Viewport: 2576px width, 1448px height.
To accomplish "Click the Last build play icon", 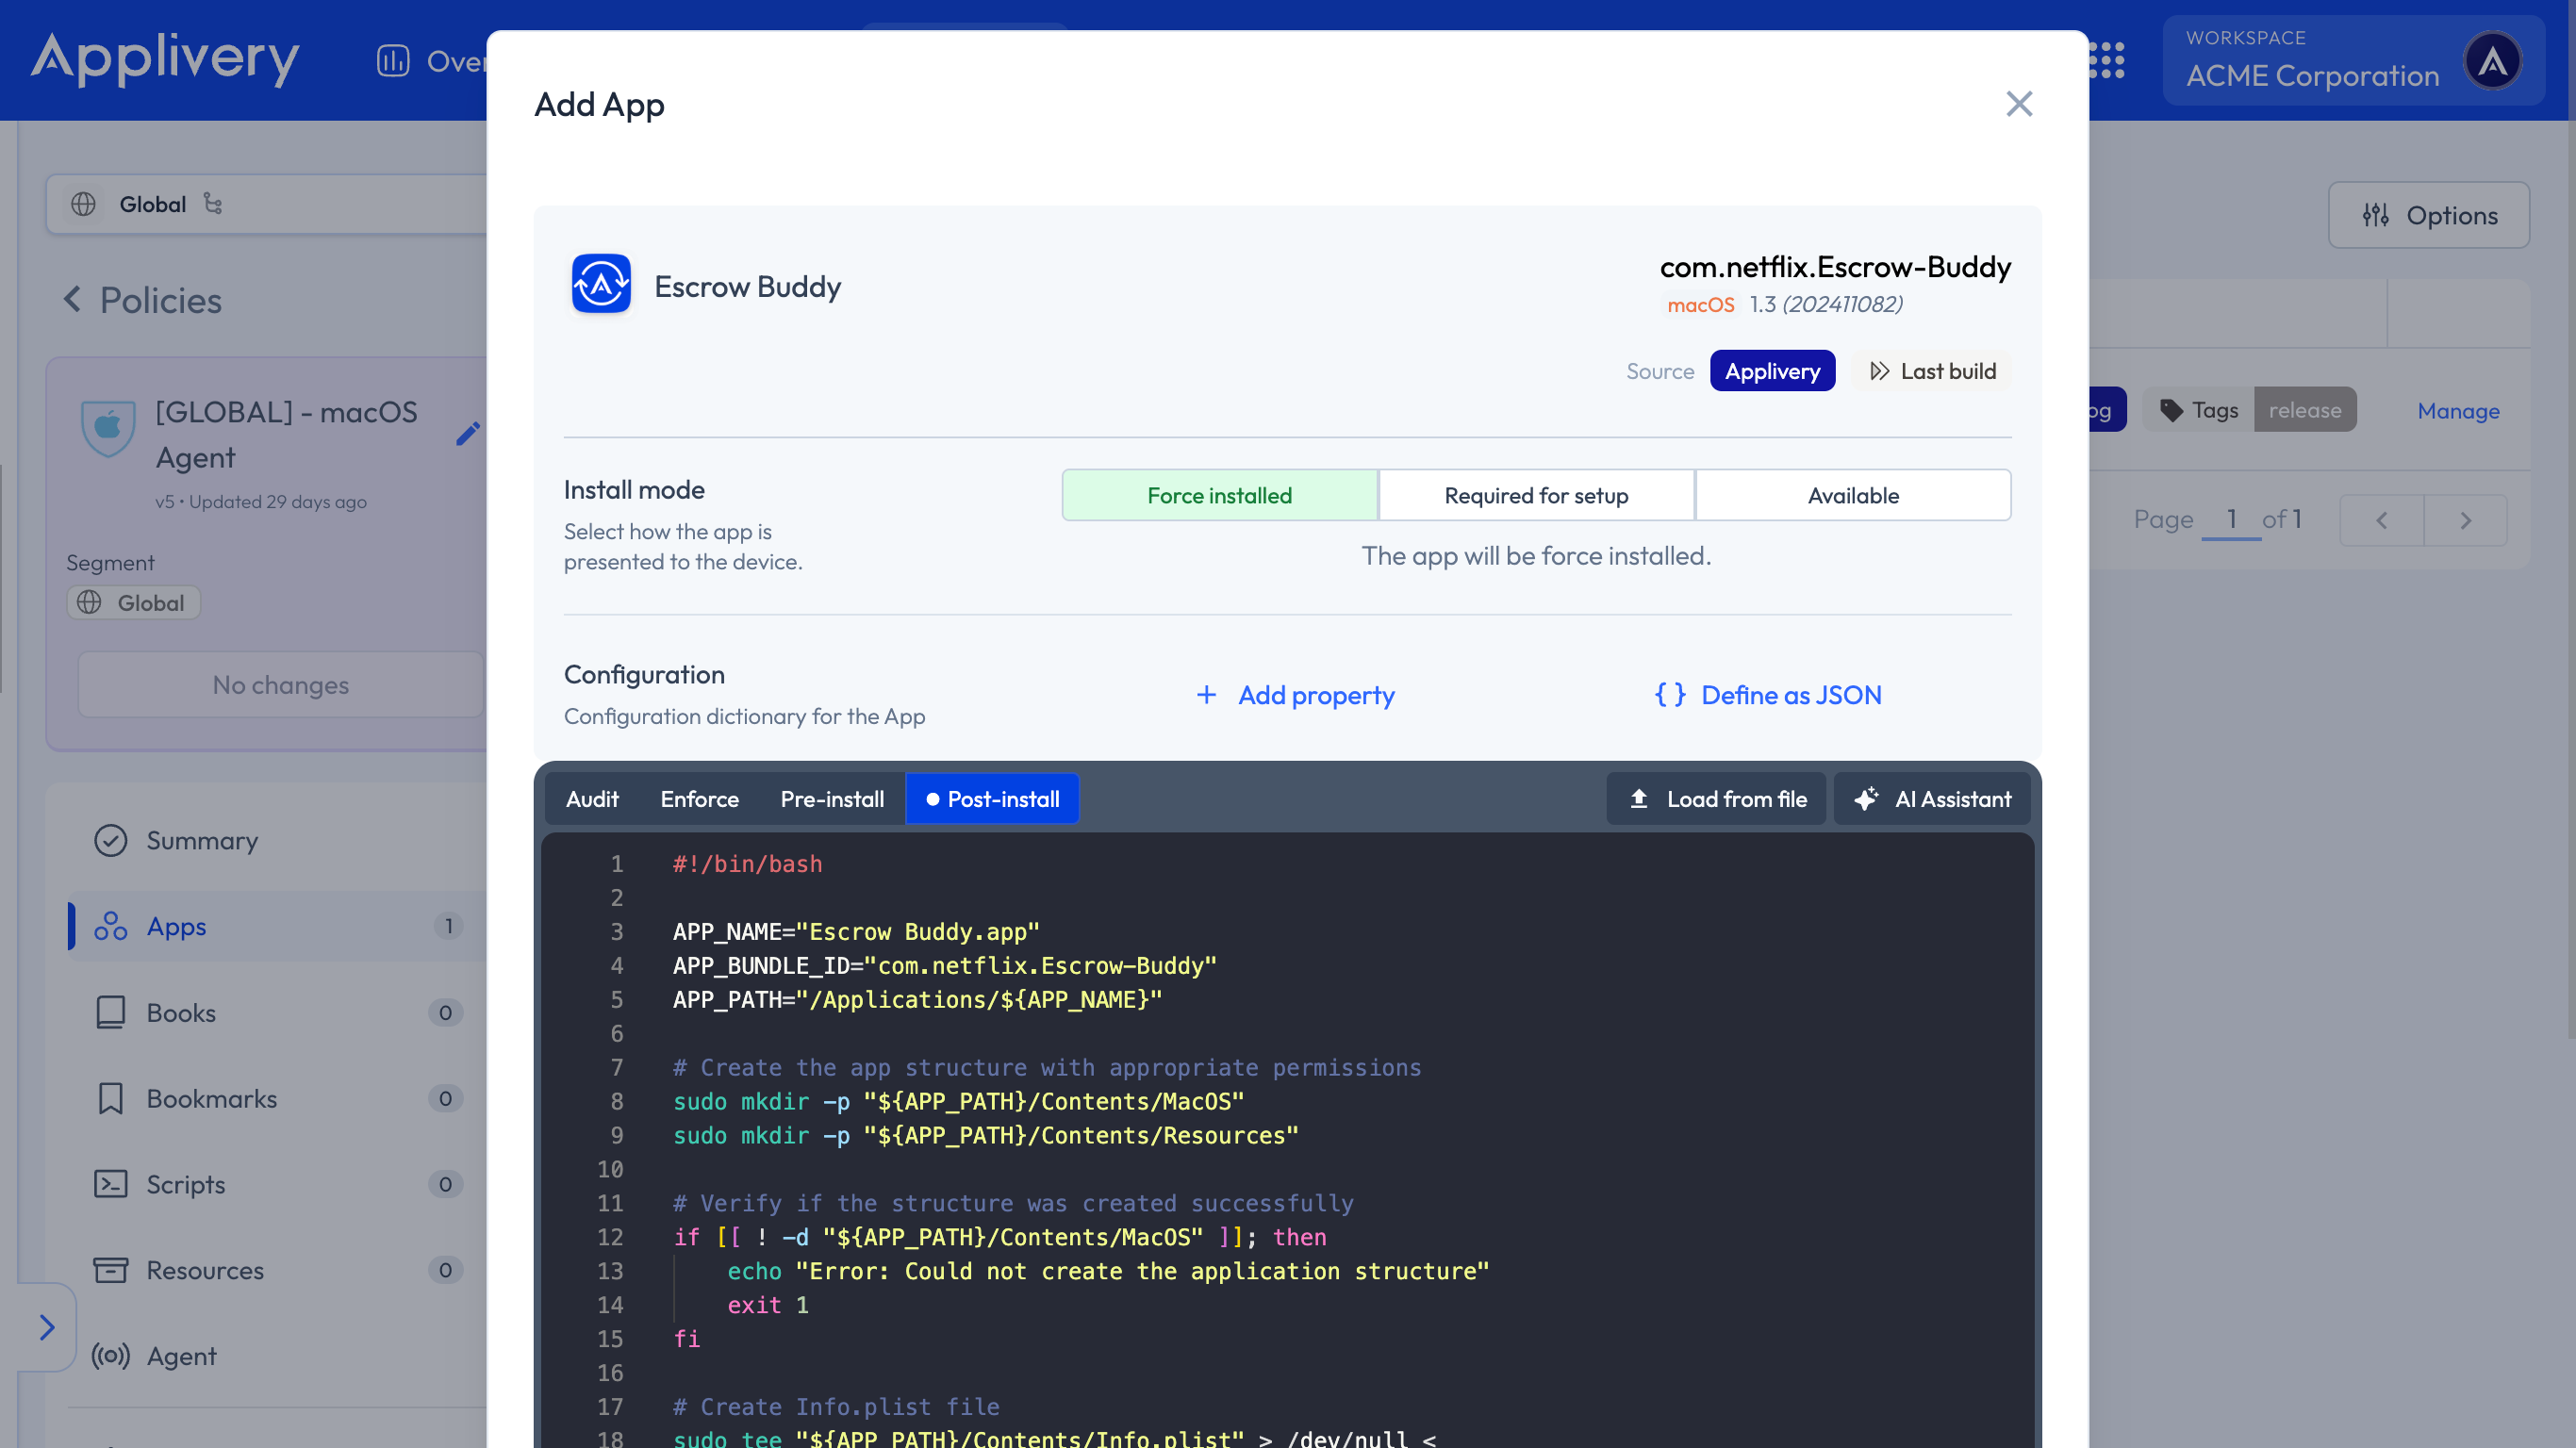I will (x=1879, y=371).
